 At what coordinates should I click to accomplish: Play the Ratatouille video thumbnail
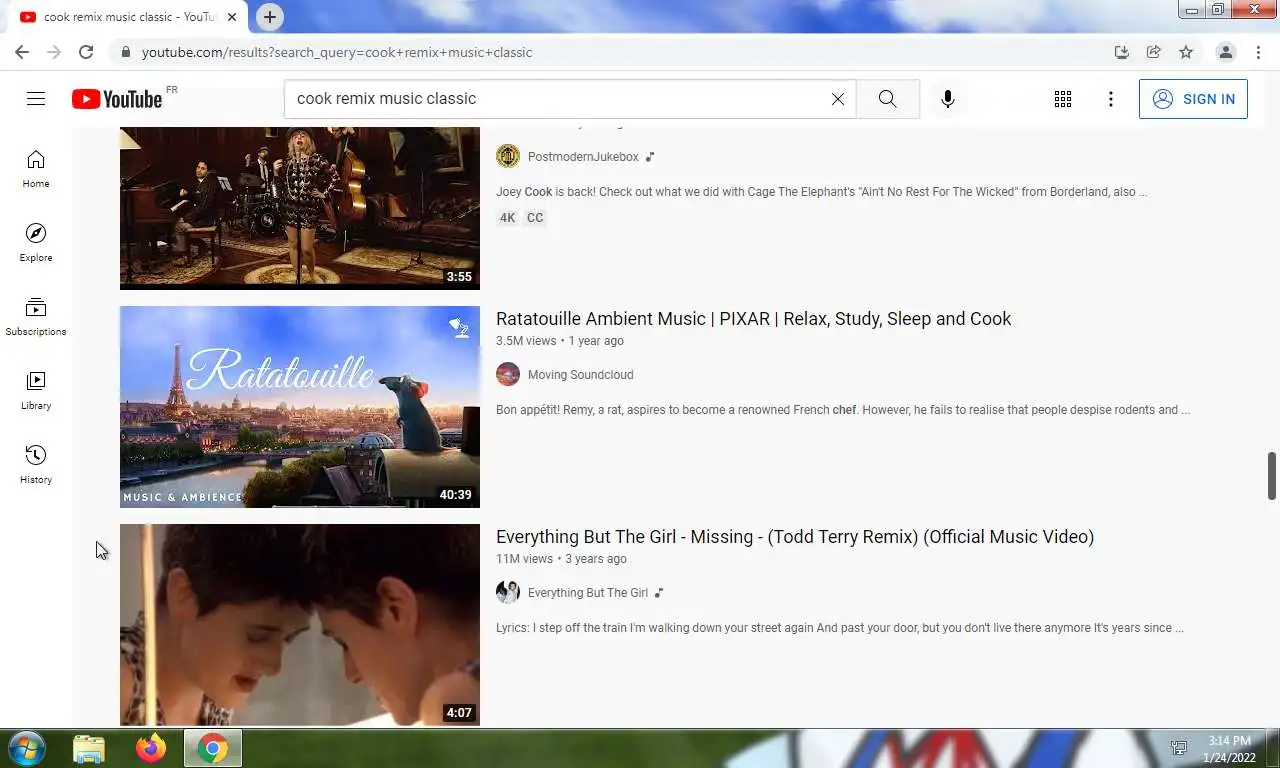tap(300, 407)
